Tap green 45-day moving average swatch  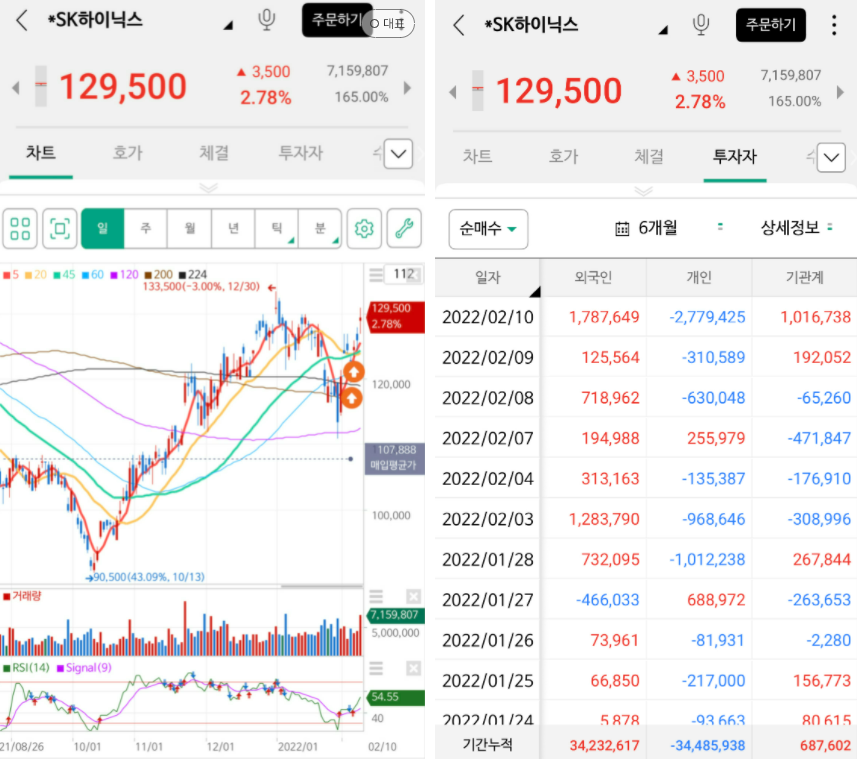(x=57, y=275)
